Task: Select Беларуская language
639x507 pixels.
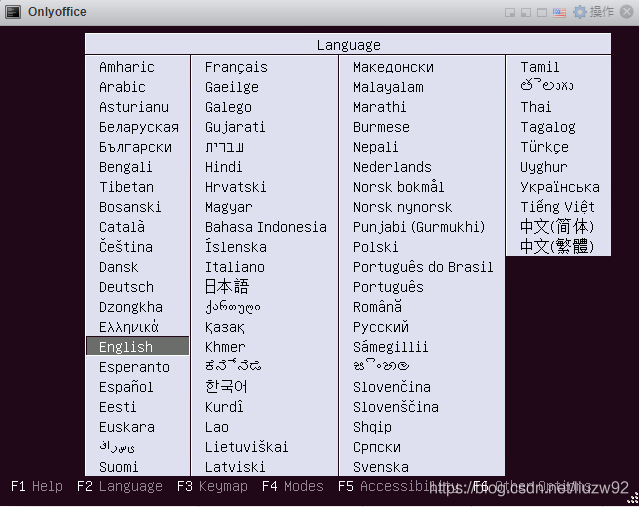Action: coord(139,127)
